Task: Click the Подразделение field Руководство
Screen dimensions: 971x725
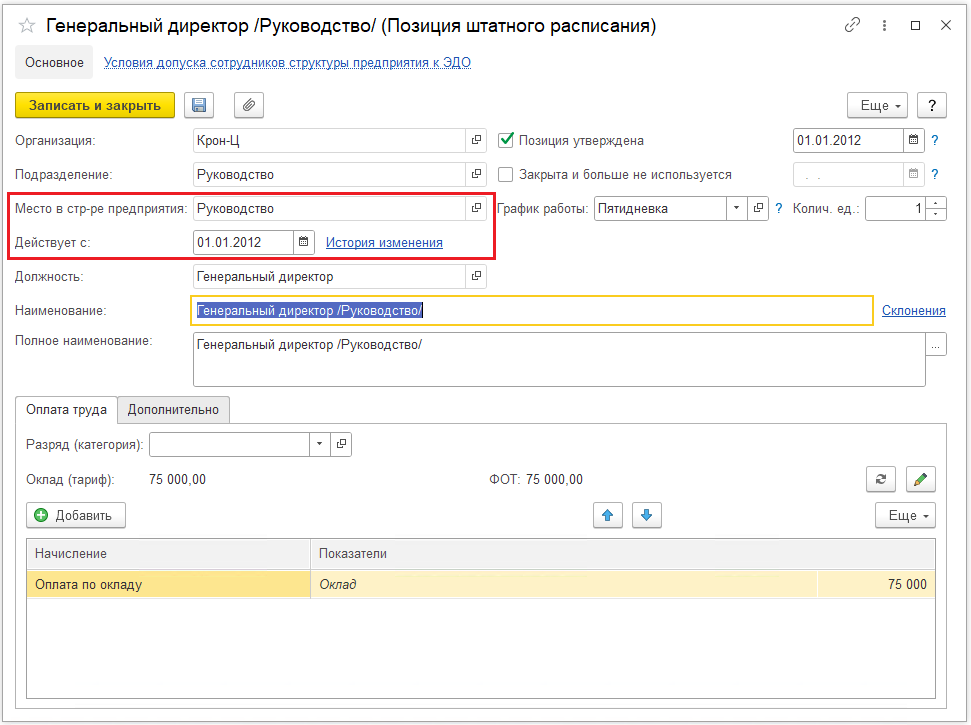Action: 329,175
